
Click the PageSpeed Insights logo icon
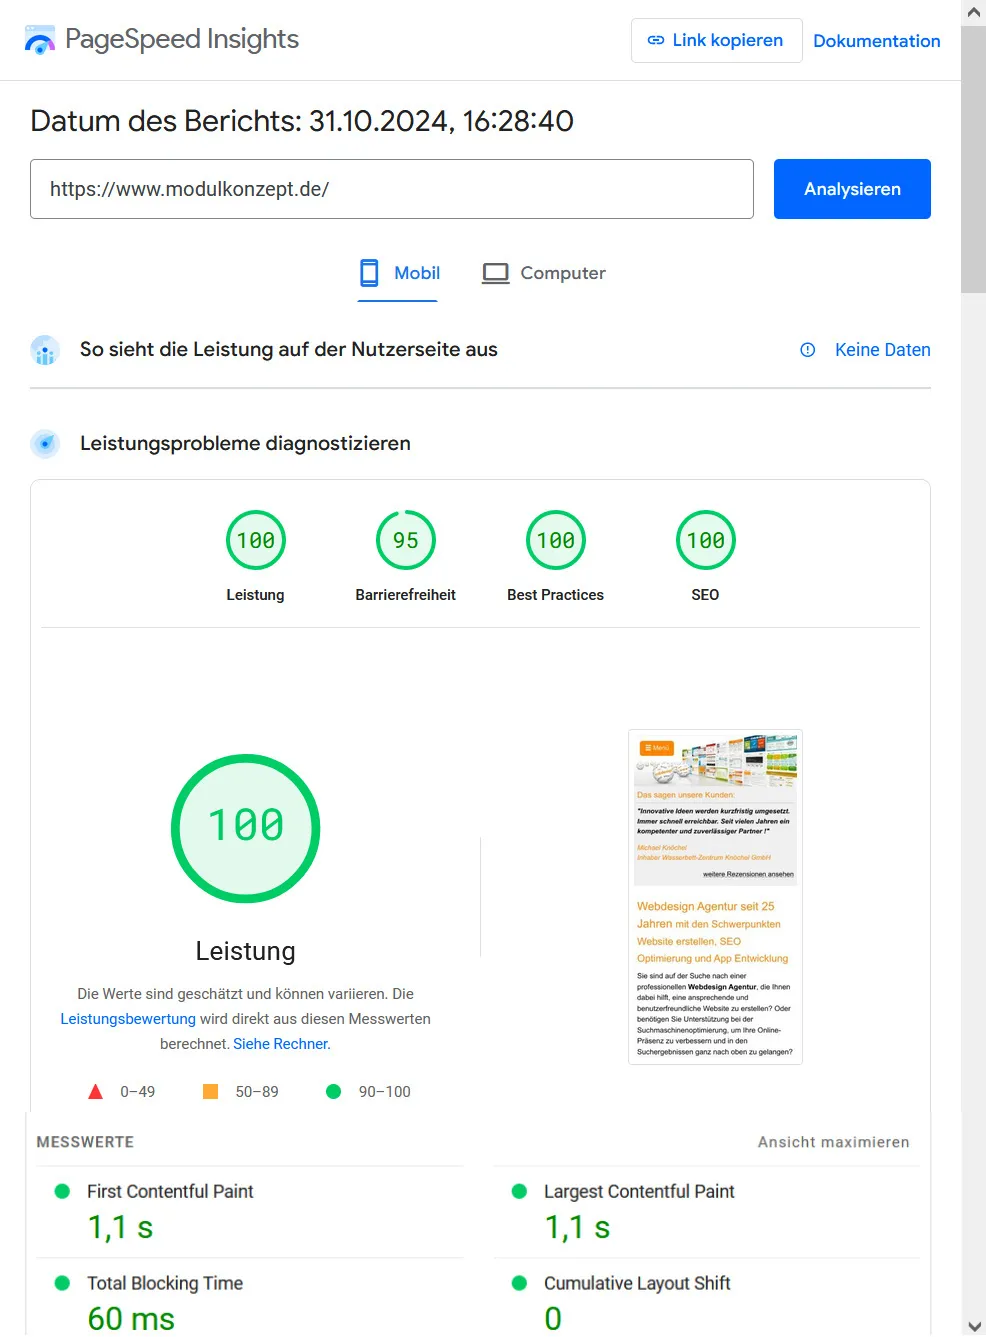click(40, 40)
